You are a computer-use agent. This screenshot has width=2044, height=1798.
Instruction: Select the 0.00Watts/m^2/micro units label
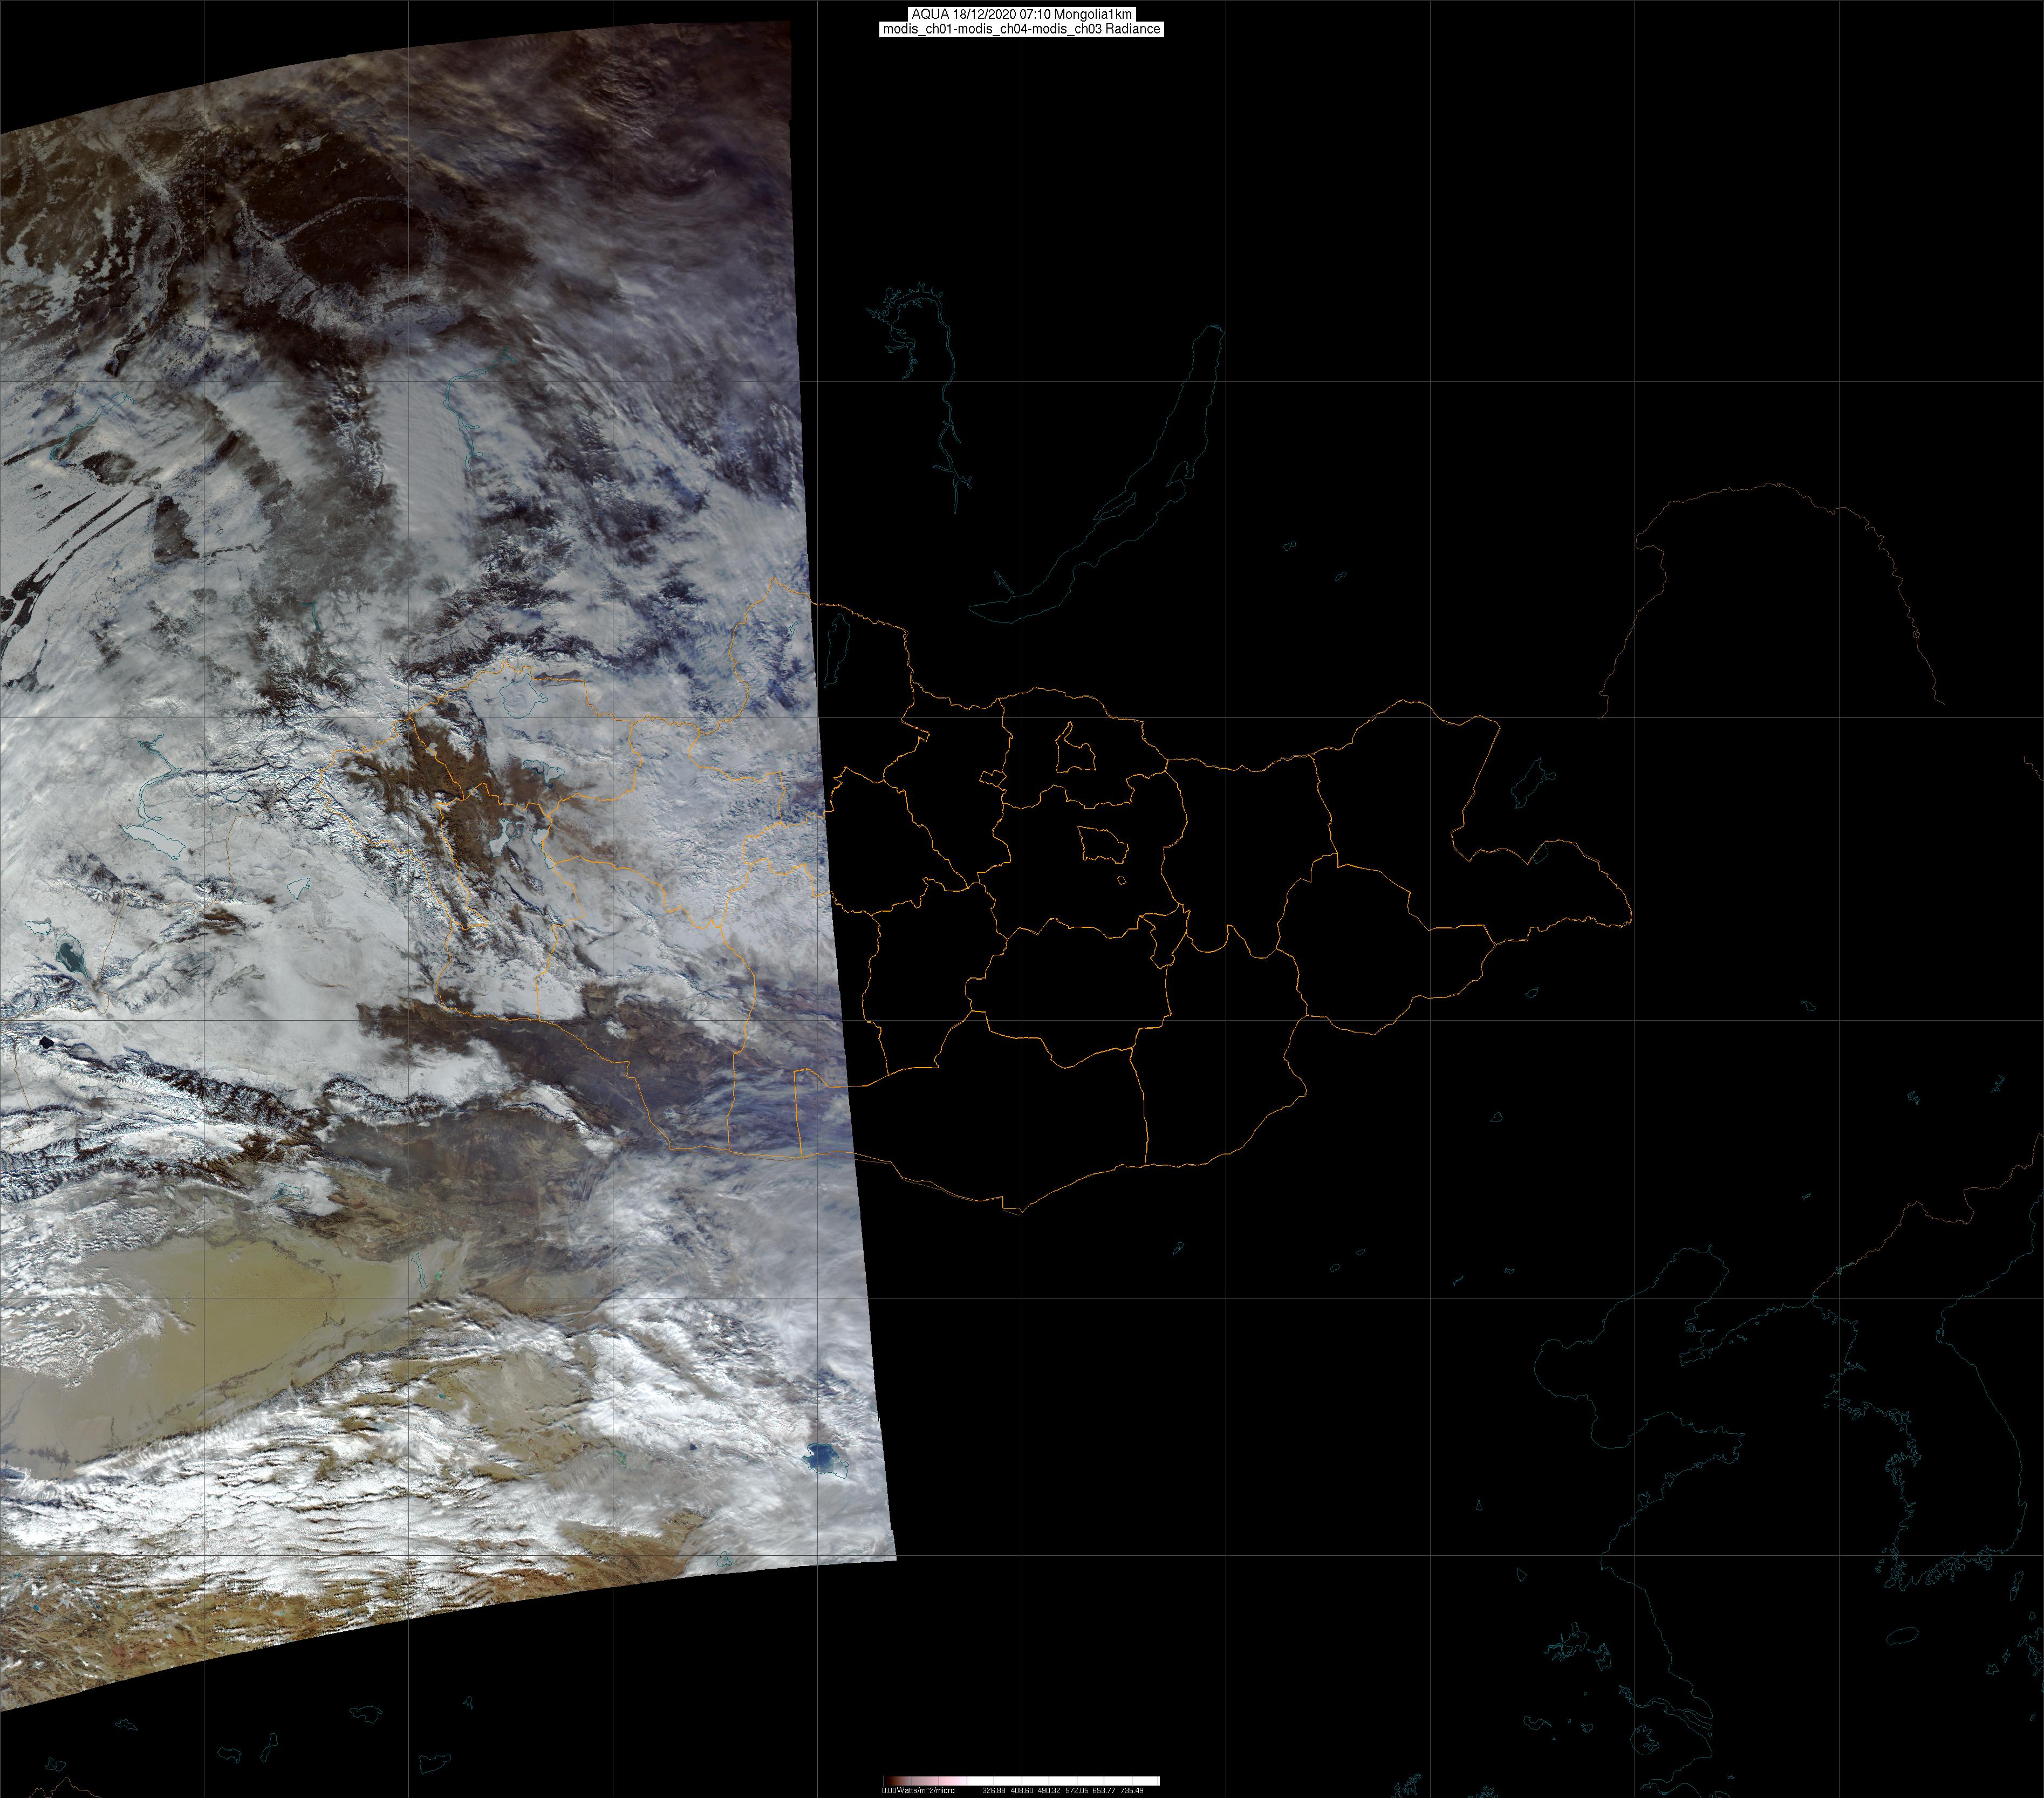(x=918, y=1790)
